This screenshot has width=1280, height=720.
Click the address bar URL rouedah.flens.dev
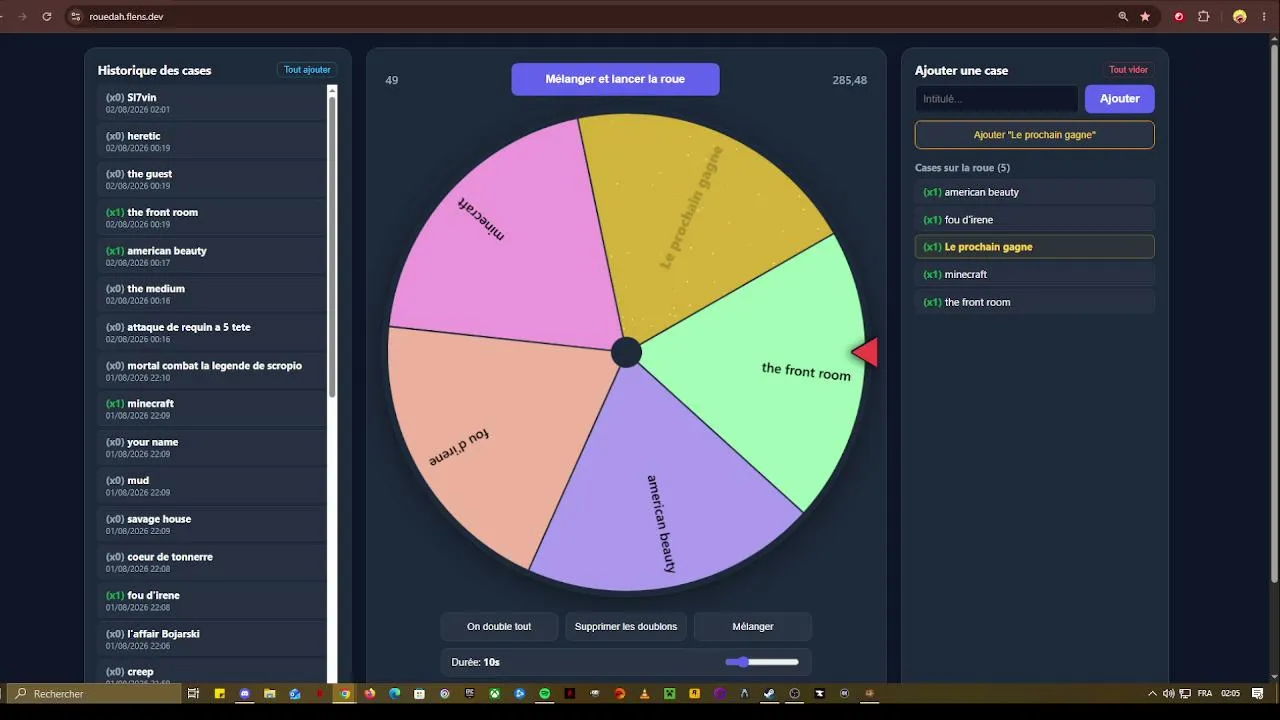(126, 17)
